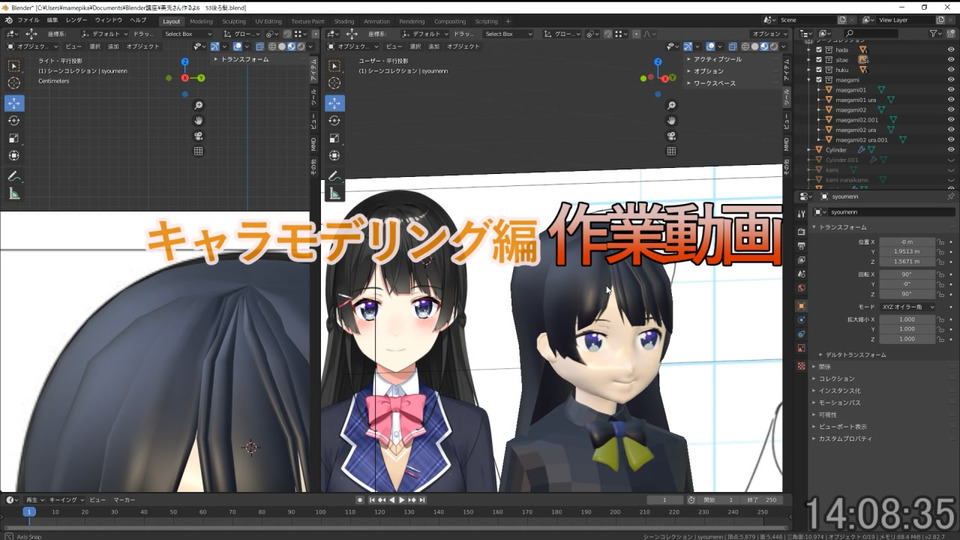Click zoom magnifier in right viewport
Image resolution: width=960 pixels, height=540 pixels.
672,105
